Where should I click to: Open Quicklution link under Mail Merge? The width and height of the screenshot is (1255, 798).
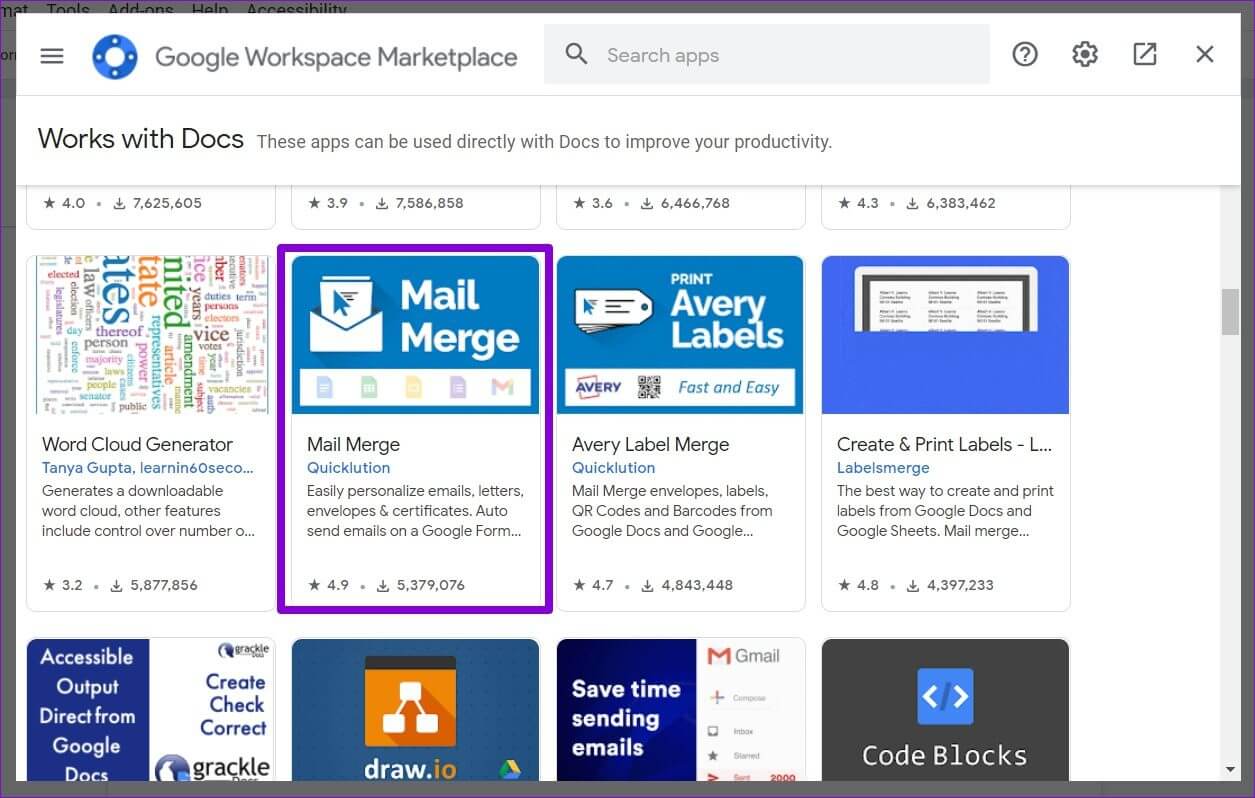pos(348,467)
